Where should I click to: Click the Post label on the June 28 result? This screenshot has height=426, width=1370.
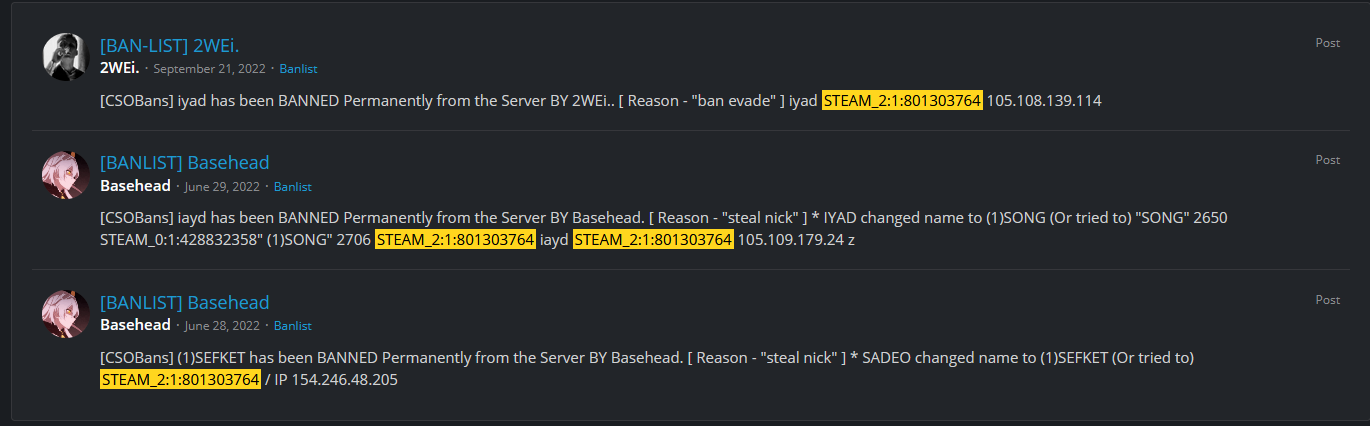1327,300
